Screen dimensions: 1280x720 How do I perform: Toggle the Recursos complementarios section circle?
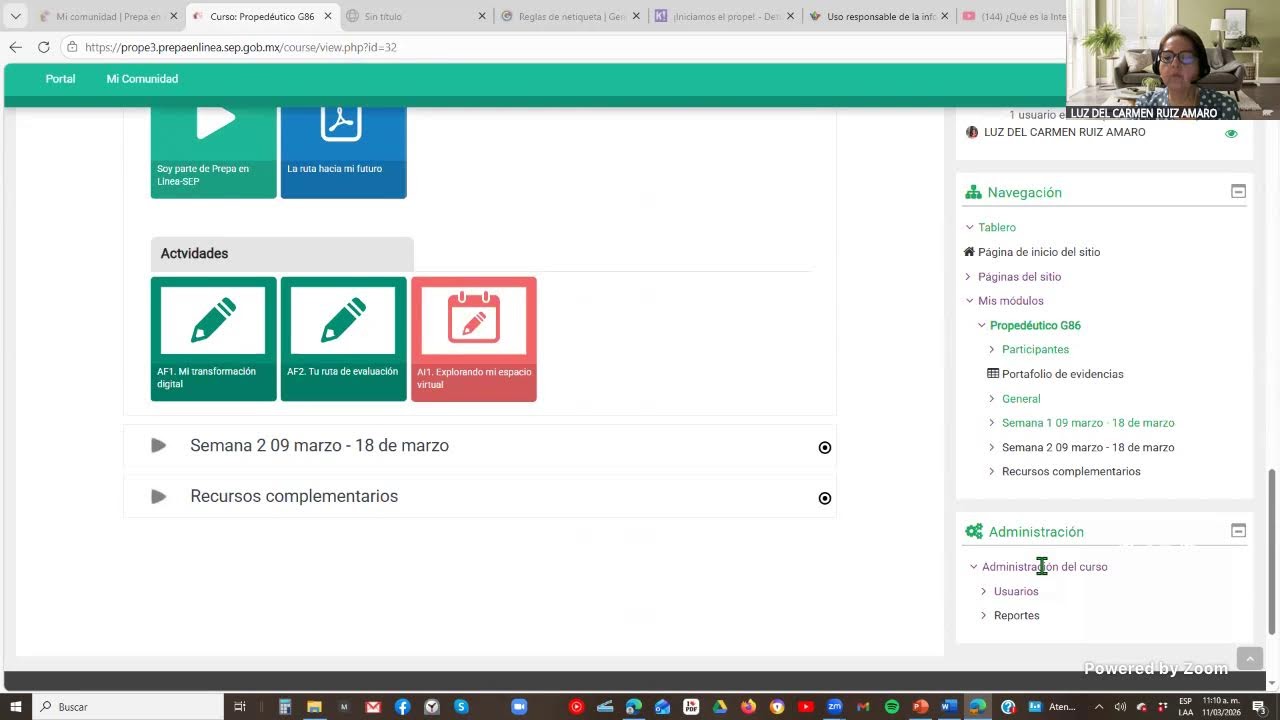coord(825,498)
